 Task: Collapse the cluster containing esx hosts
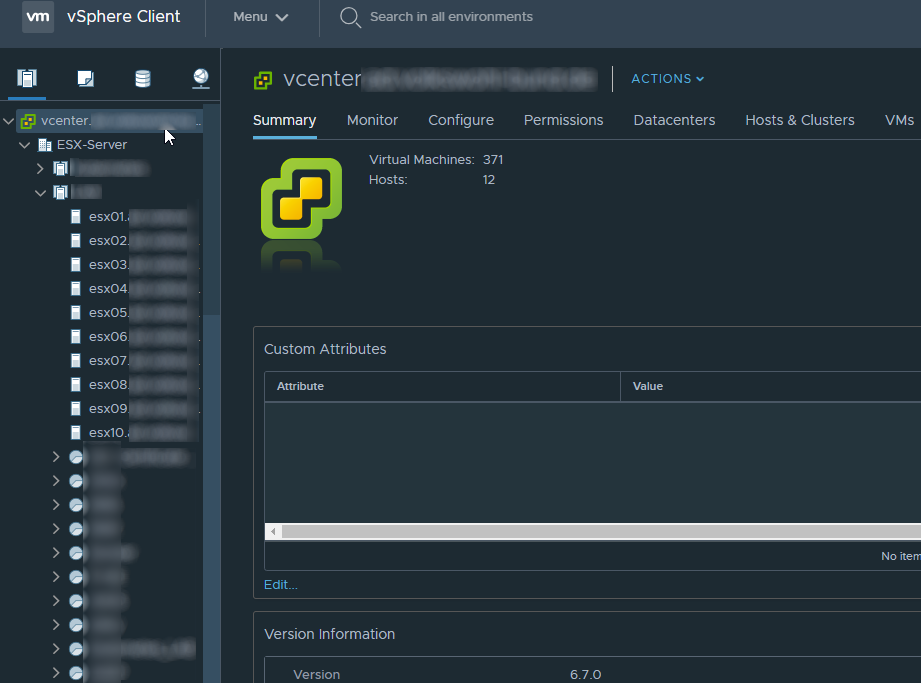pos(40,193)
